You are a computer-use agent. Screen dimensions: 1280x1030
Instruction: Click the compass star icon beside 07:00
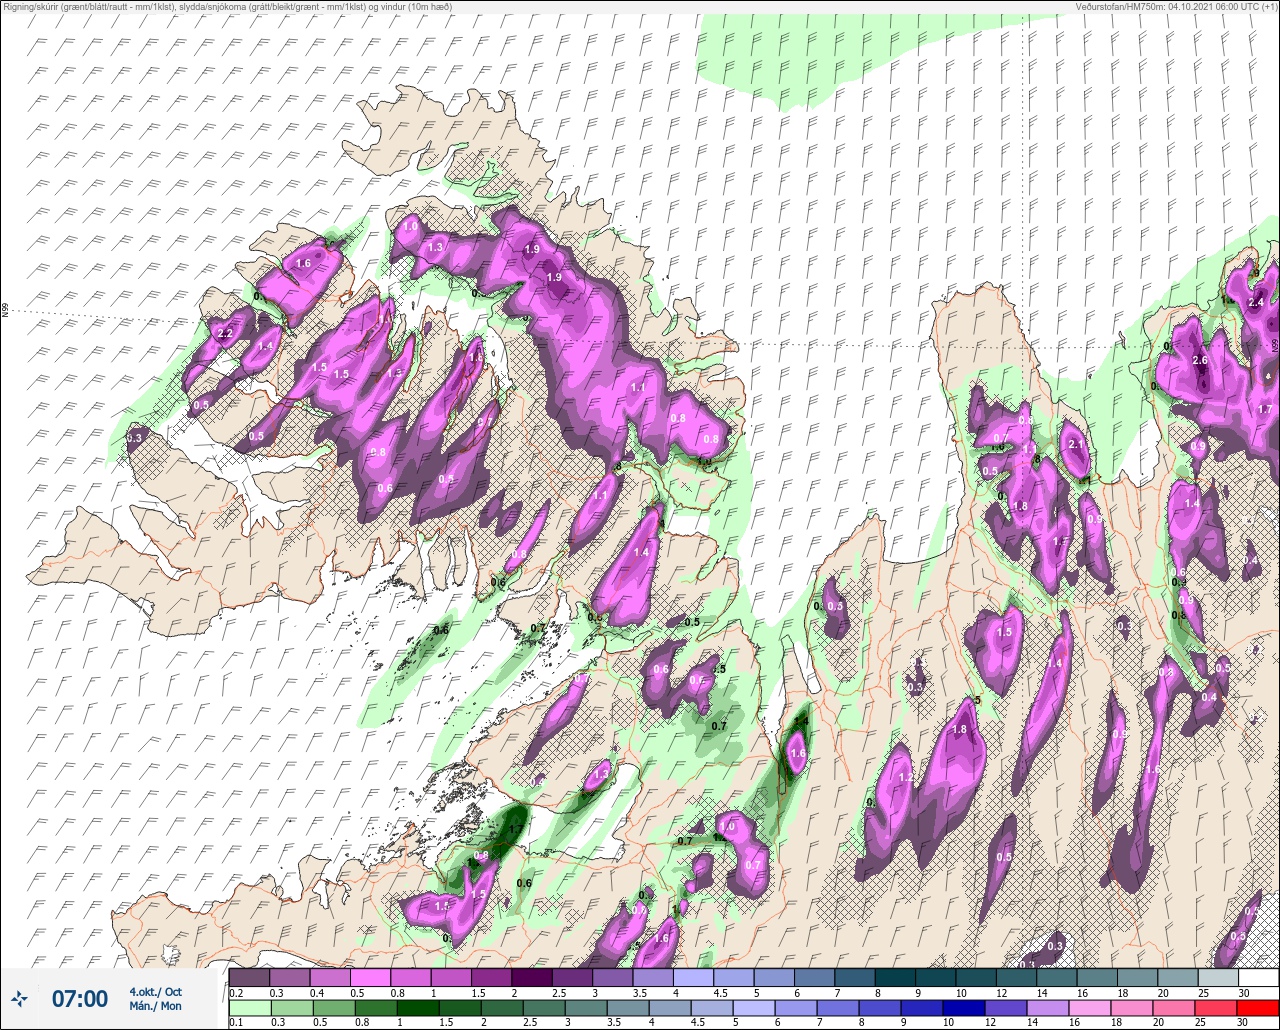tap(19, 998)
